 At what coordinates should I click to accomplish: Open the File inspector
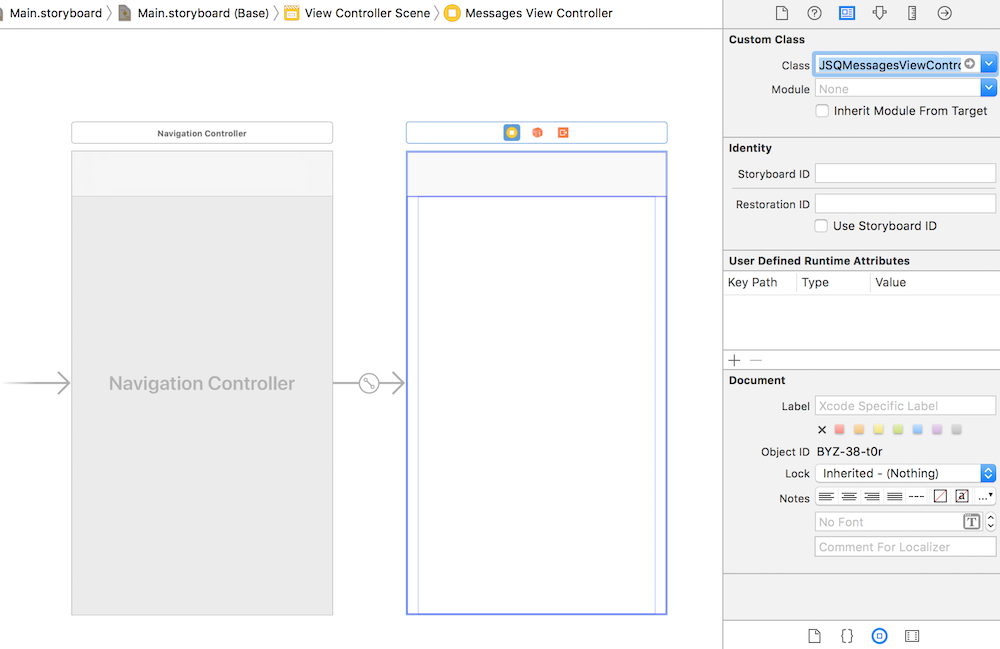coord(782,13)
